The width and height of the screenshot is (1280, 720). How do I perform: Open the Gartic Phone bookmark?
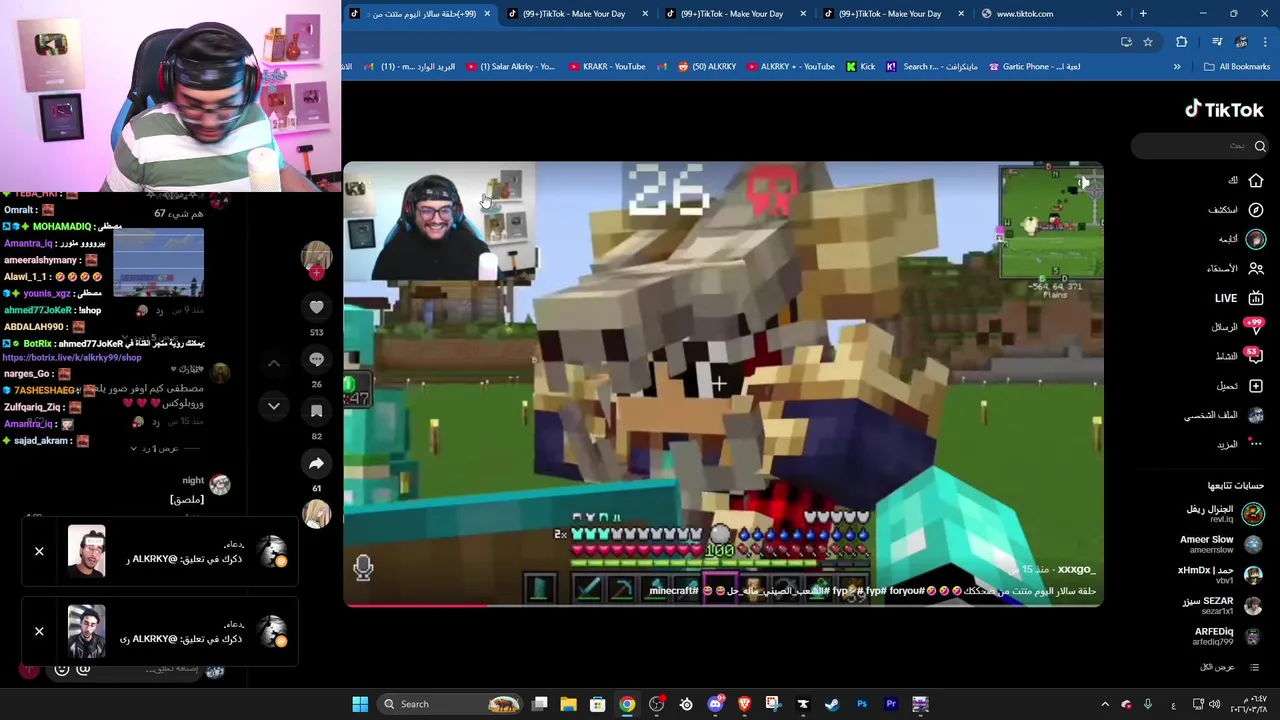[x=1035, y=67]
